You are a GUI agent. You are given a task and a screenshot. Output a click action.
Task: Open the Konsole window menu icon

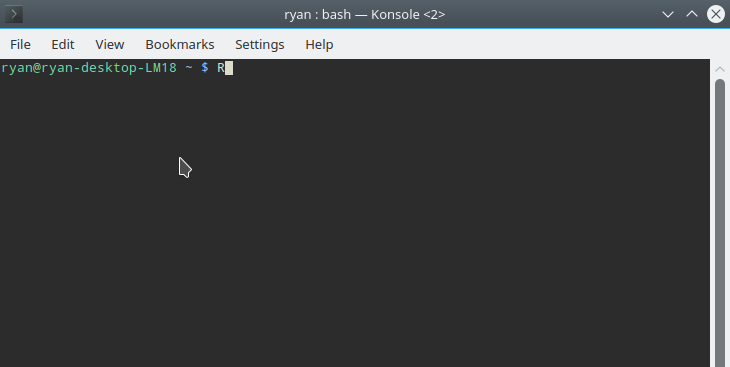pyautogui.click(x=14, y=14)
